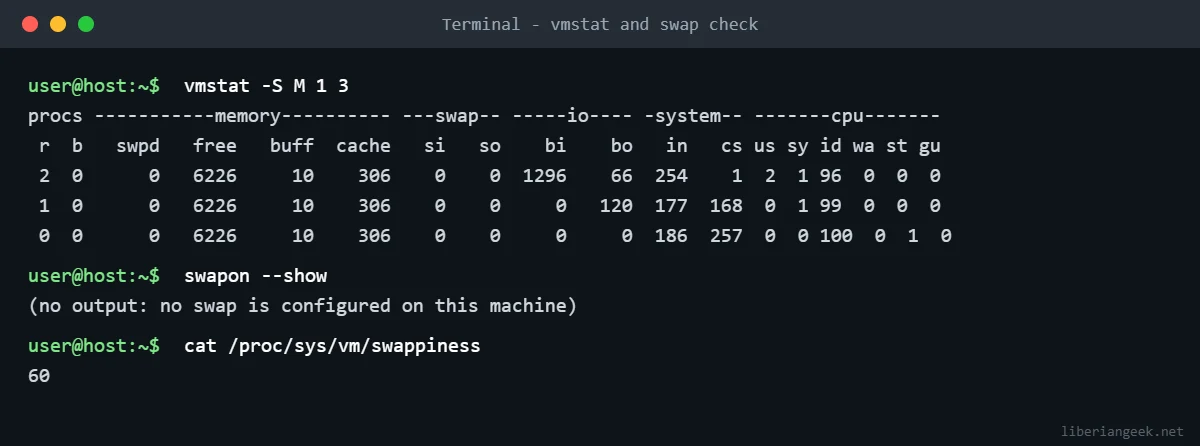Image resolution: width=1200 pixels, height=446 pixels.
Task: Click the 'in' column header
Action: tap(677, 146)
